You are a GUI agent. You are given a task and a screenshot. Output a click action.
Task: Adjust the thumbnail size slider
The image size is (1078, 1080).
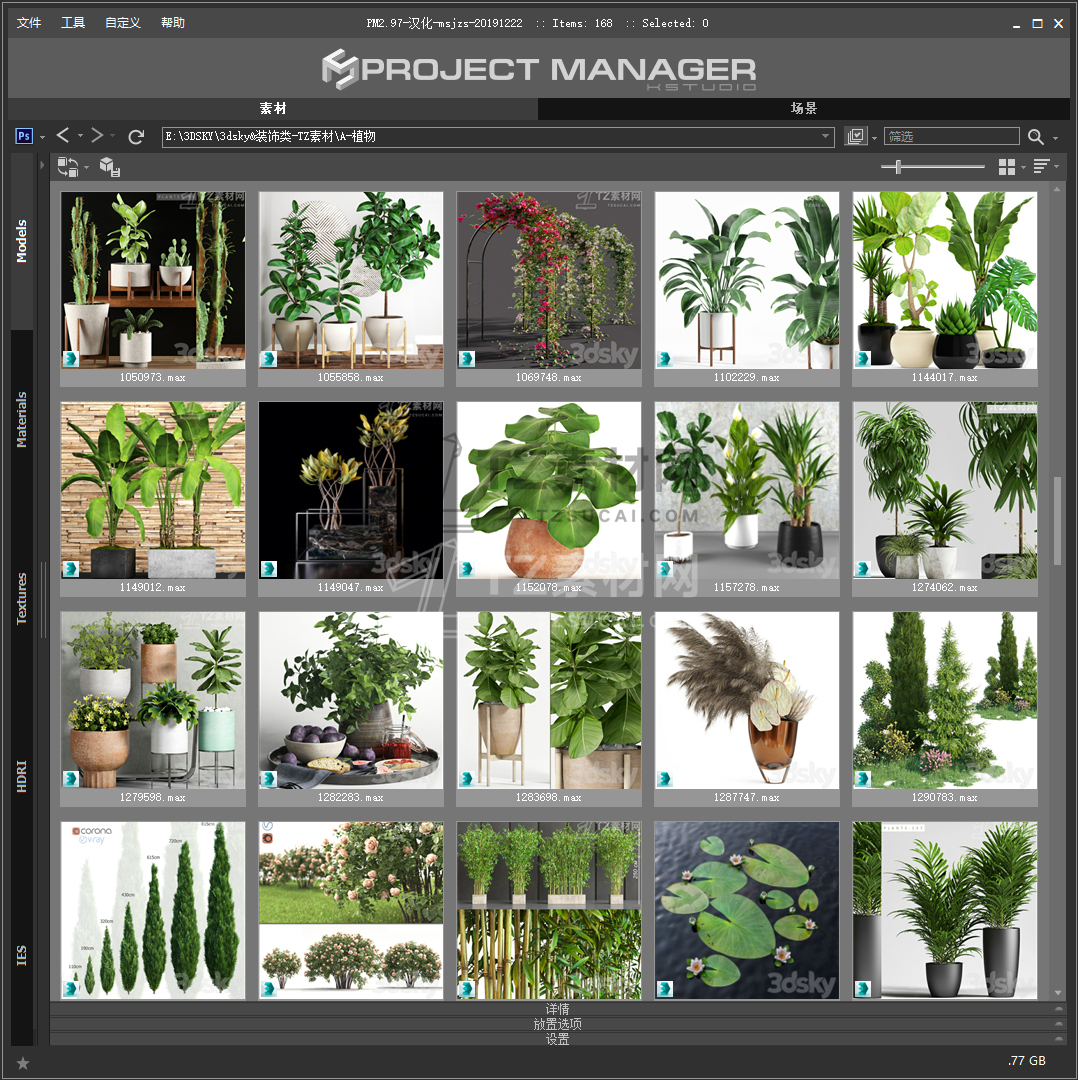pos(898,167)
